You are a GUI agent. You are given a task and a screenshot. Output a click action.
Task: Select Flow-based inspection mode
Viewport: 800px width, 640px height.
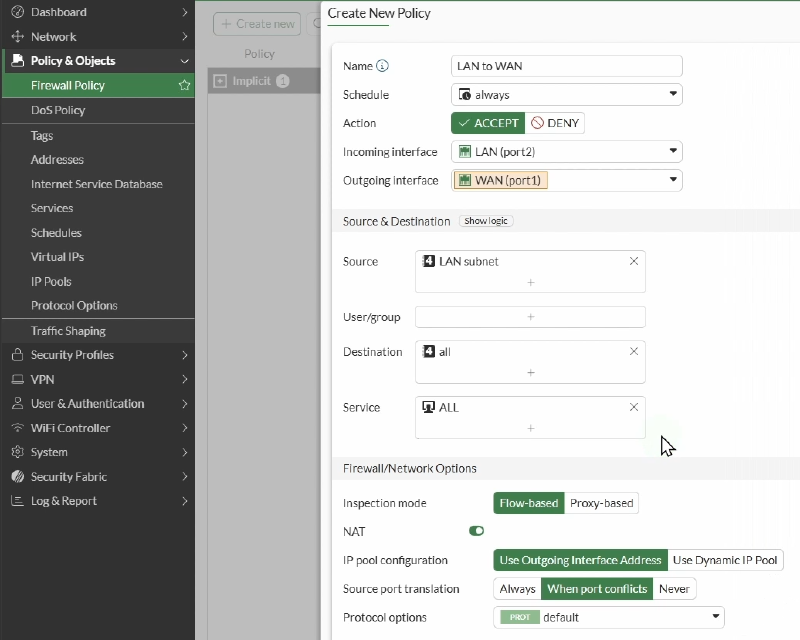pyautogui.click(x=529, y=503)
